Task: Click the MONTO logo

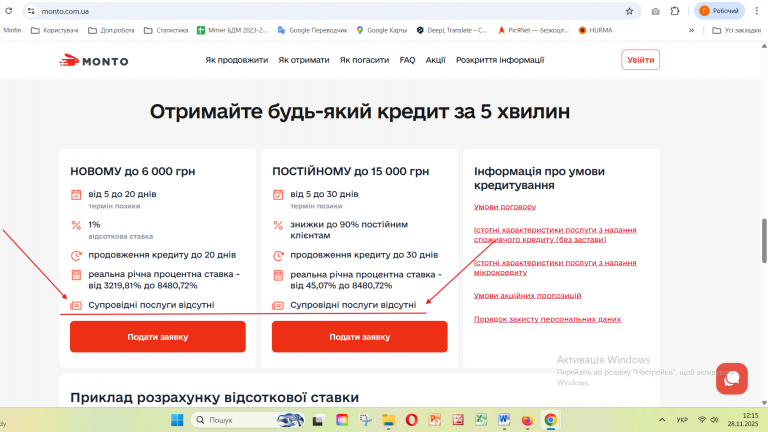Action: (94, 61)
